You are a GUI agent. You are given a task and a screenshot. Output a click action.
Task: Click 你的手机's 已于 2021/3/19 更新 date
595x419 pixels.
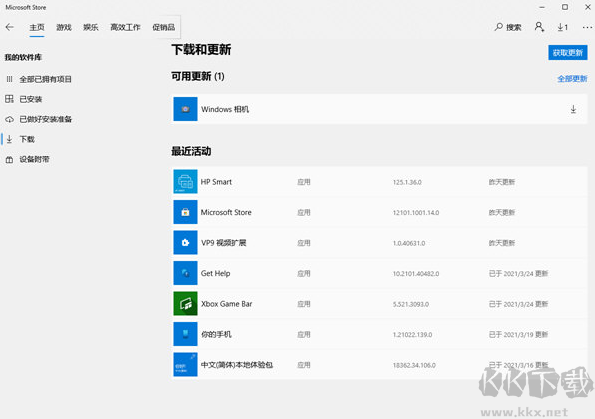click(518, 335)
